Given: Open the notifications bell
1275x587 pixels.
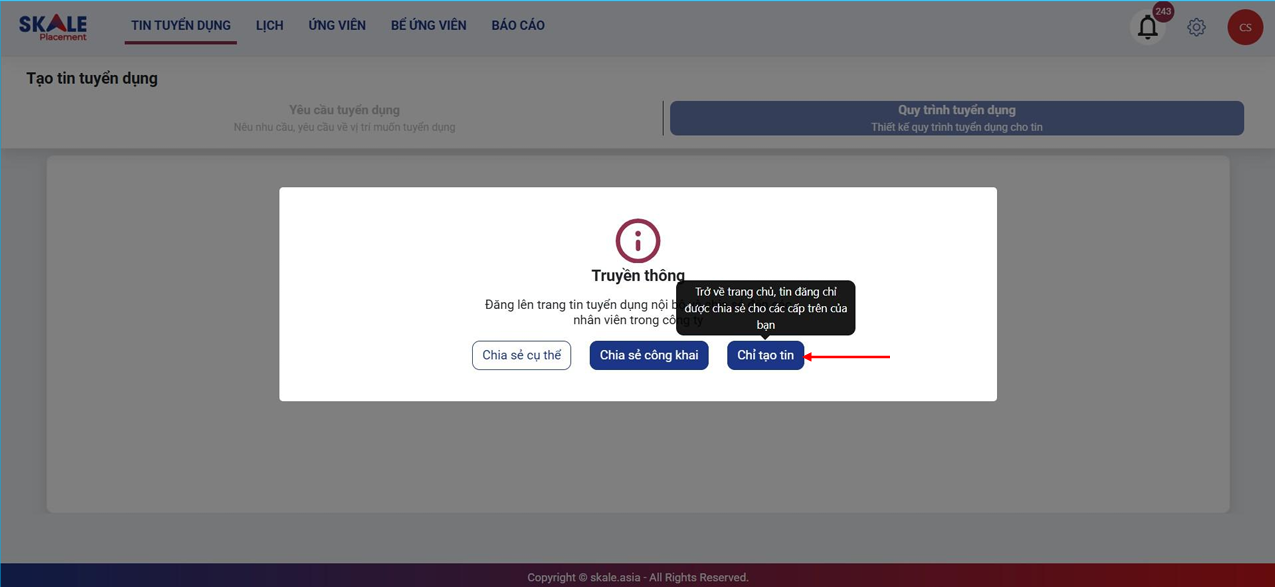Looking at the screenshot, I should point(1147,28).
